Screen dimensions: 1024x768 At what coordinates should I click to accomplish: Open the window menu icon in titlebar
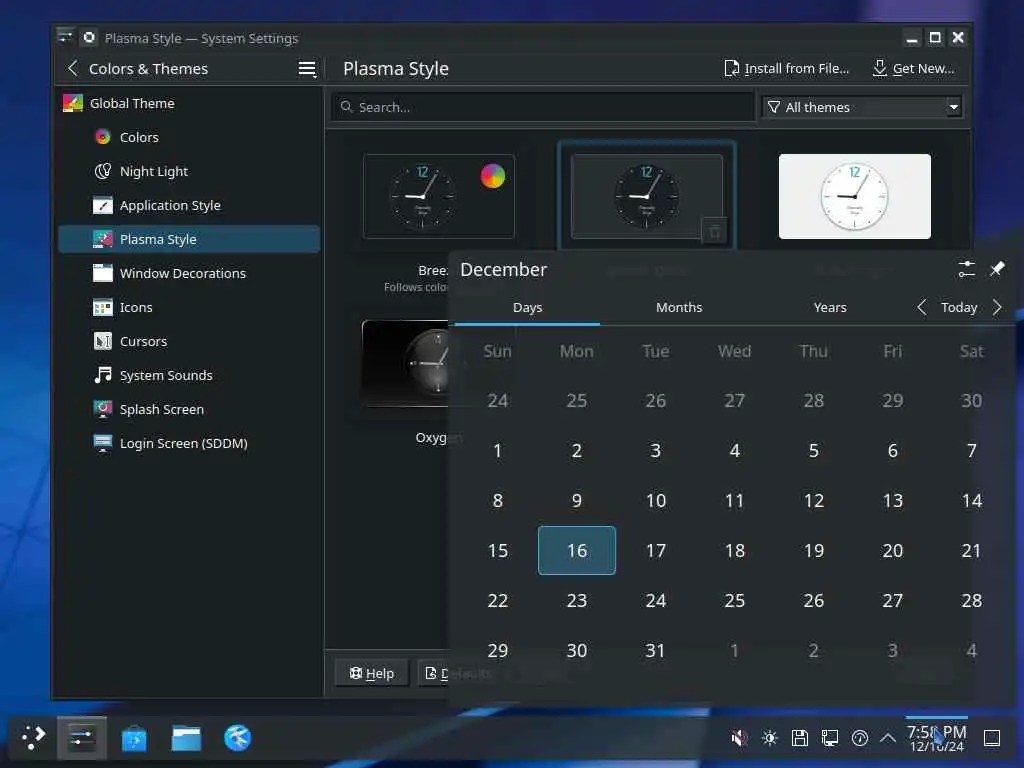[65, 37]
